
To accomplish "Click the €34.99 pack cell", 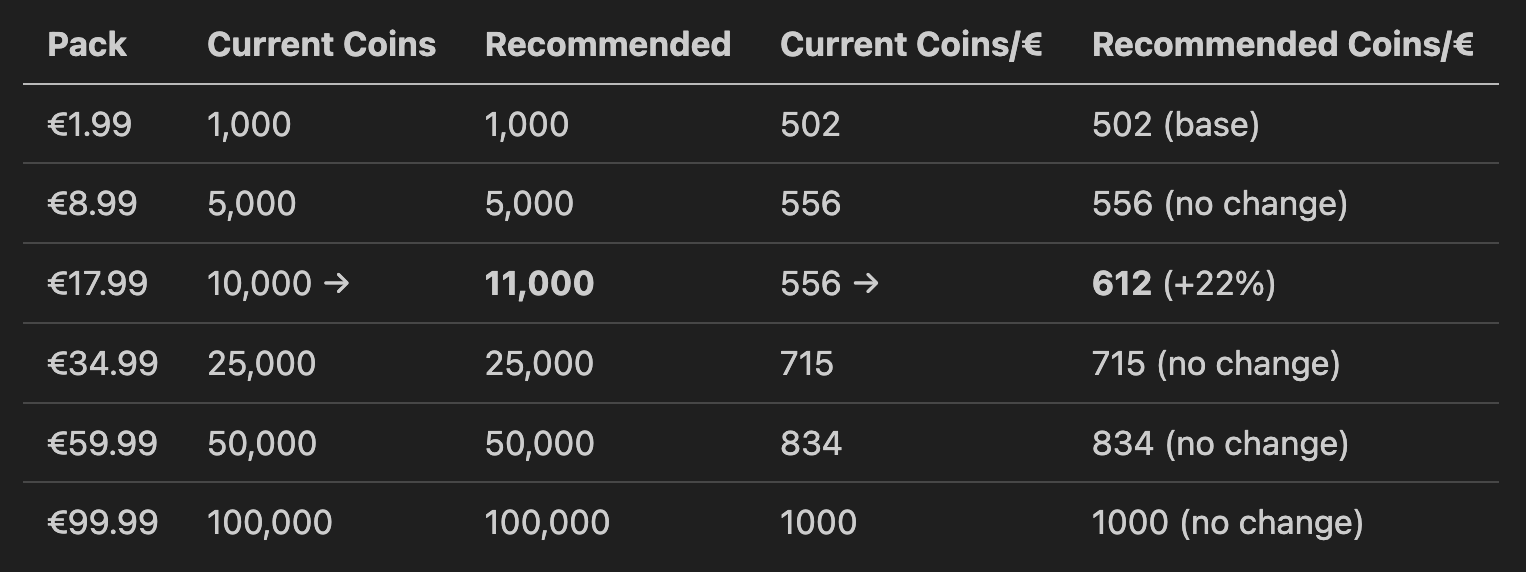I will tap(102, 363).
